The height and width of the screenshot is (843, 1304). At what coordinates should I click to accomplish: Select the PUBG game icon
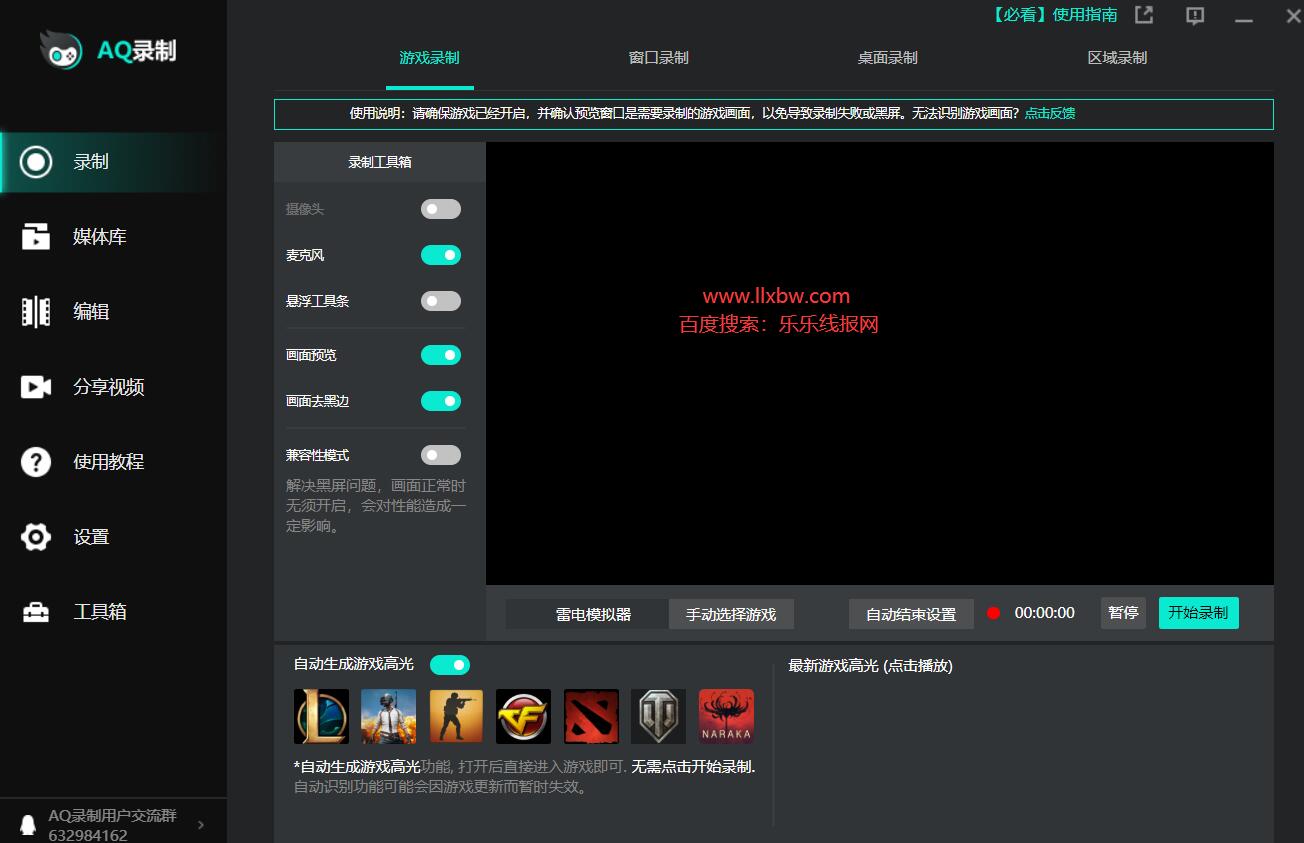point(389,716)
